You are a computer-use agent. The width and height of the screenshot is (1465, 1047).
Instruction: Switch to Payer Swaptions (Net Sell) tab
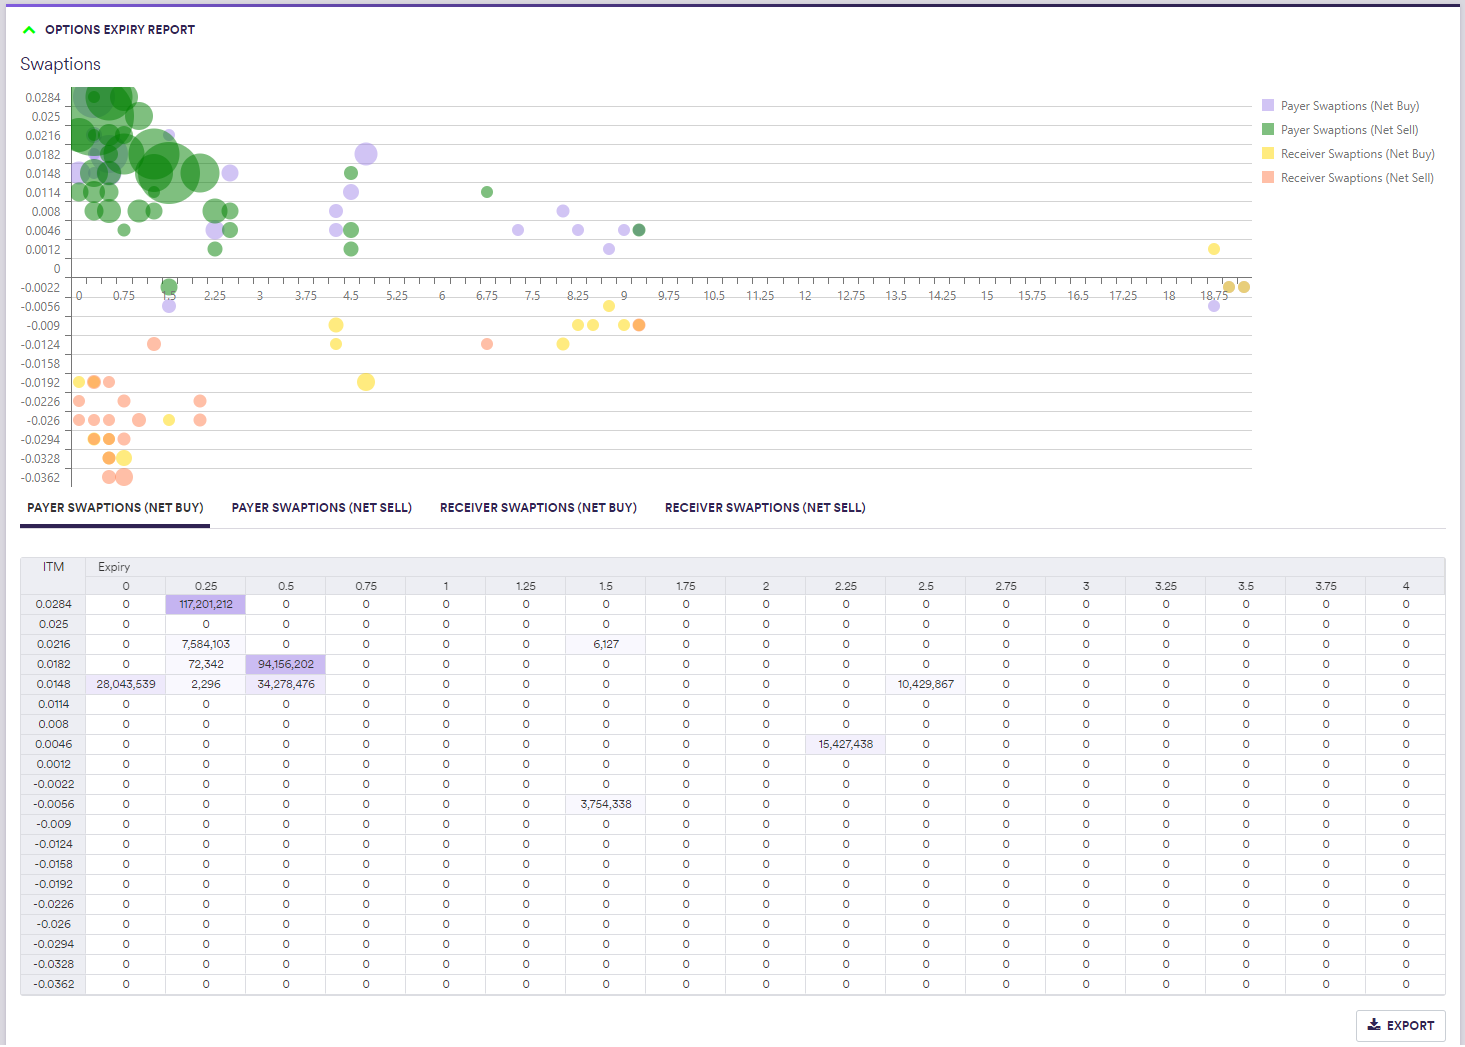(321, 508)
